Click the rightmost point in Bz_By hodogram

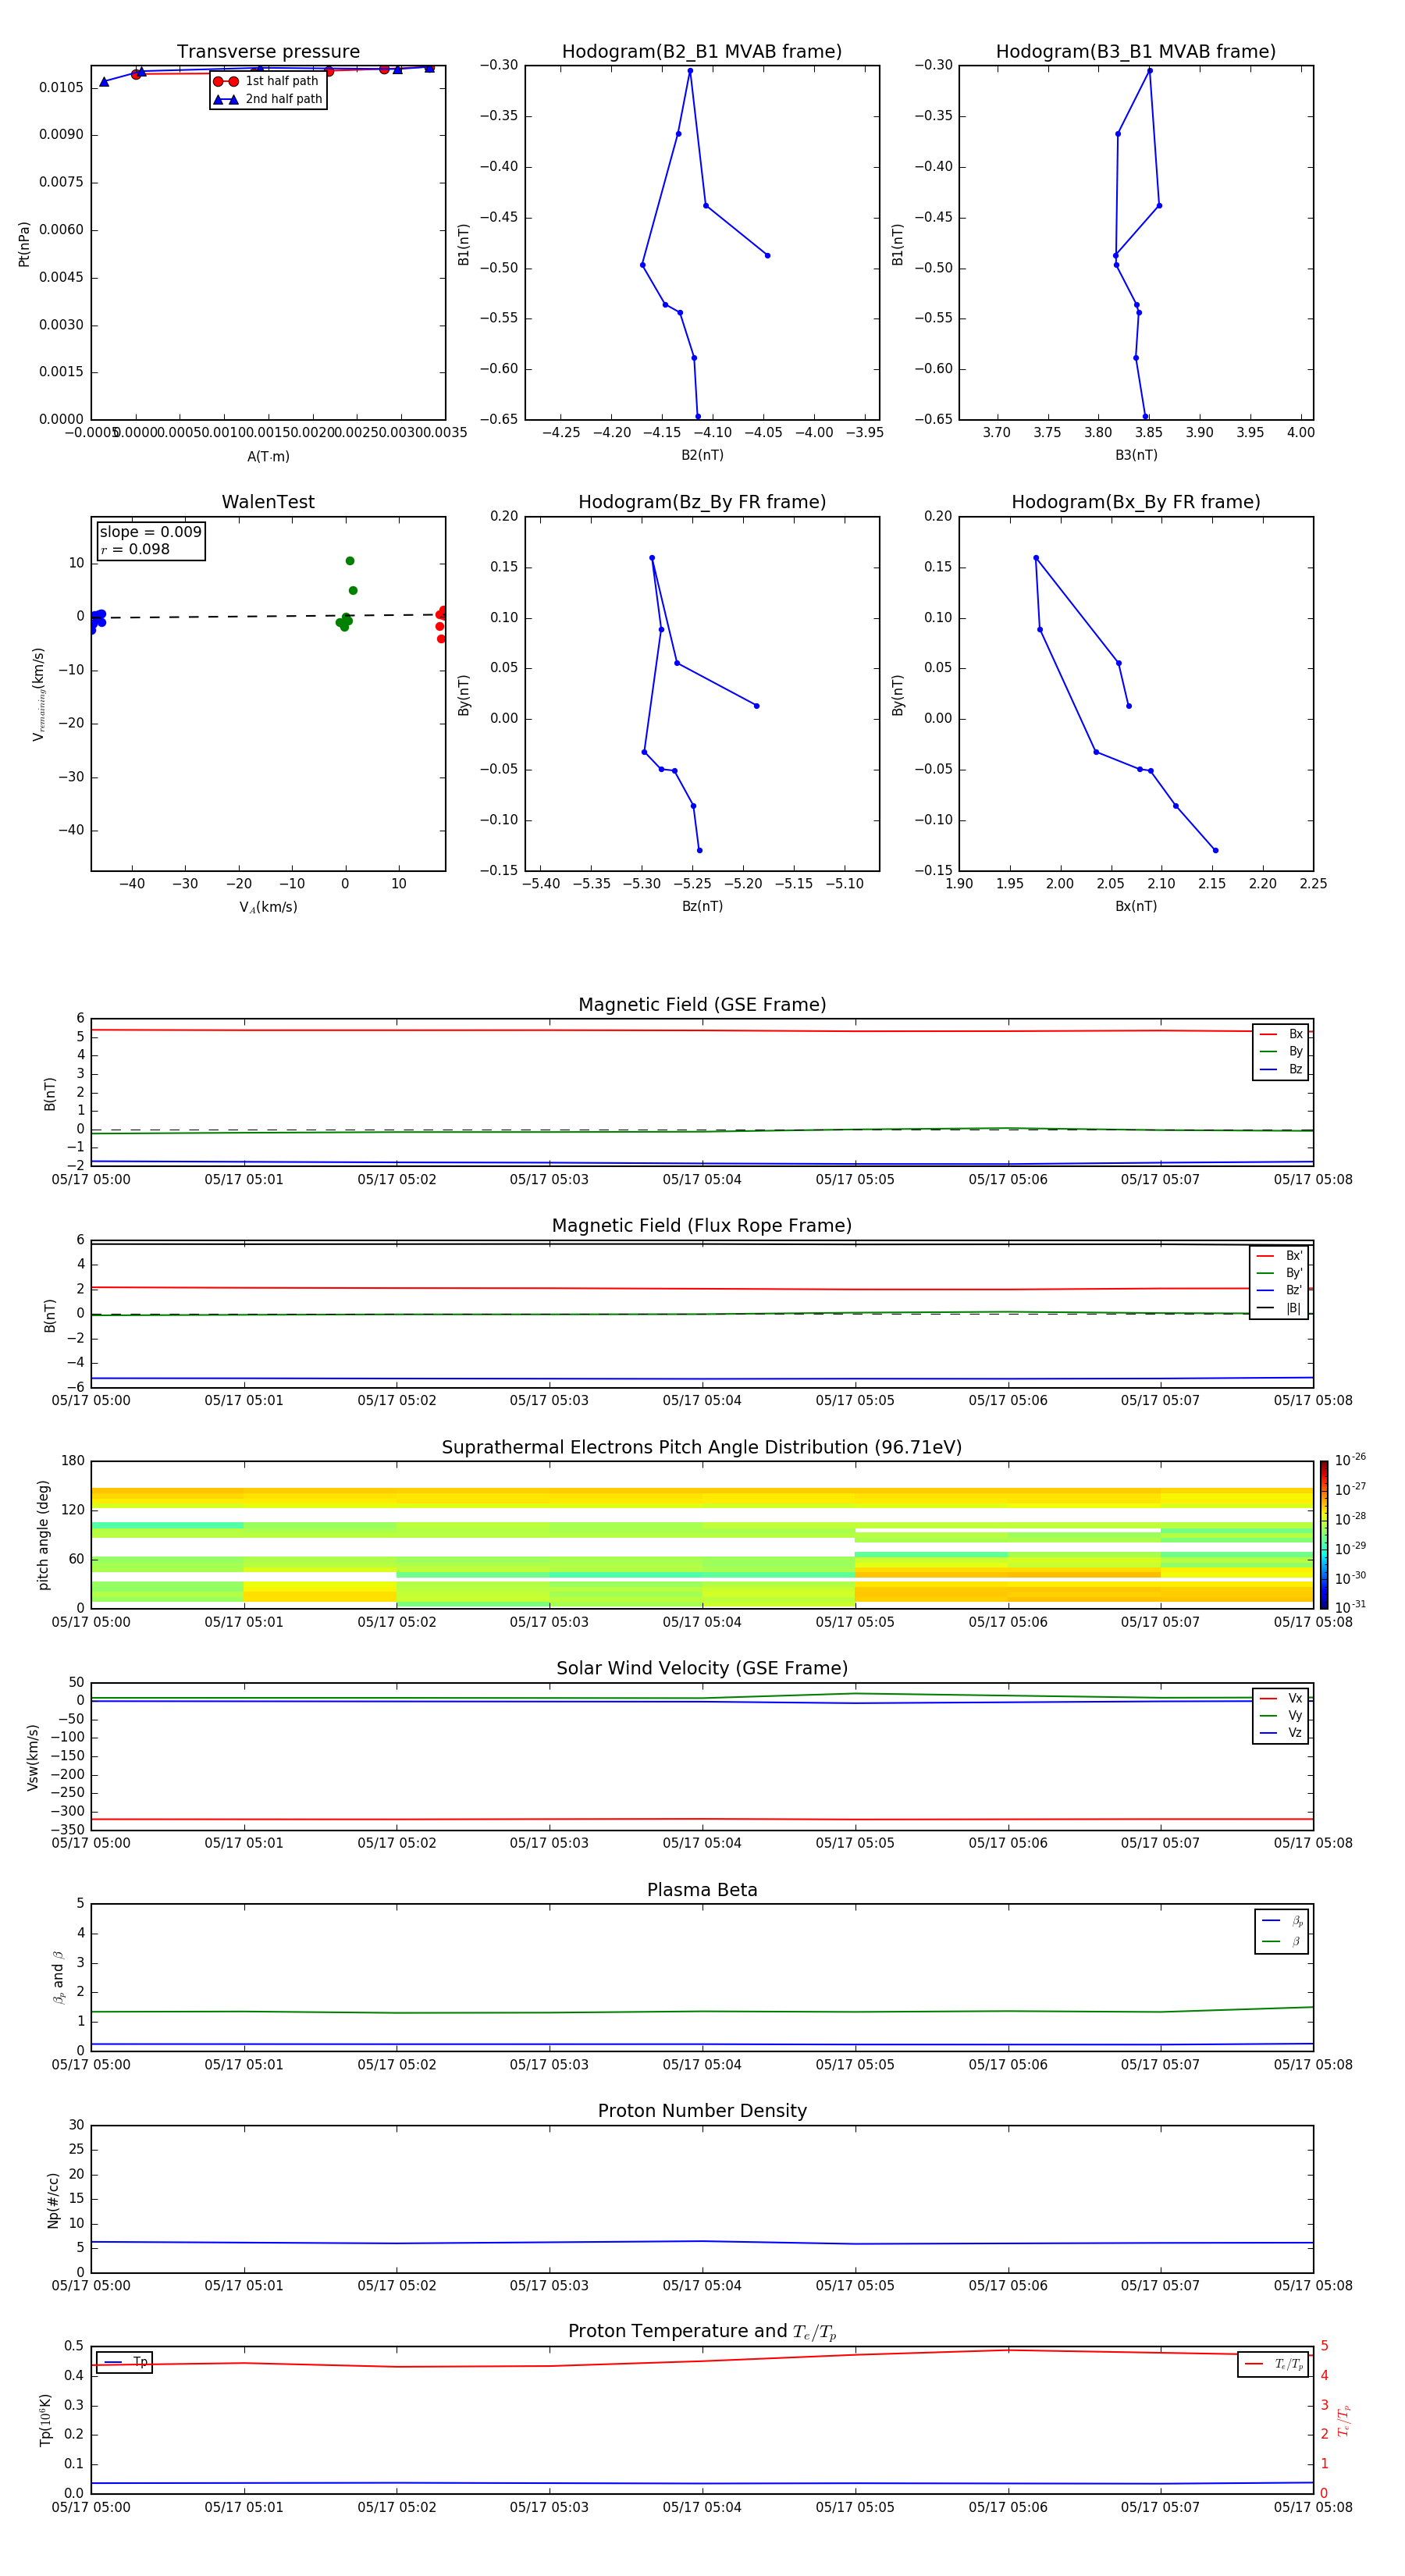tap(756, 706)
